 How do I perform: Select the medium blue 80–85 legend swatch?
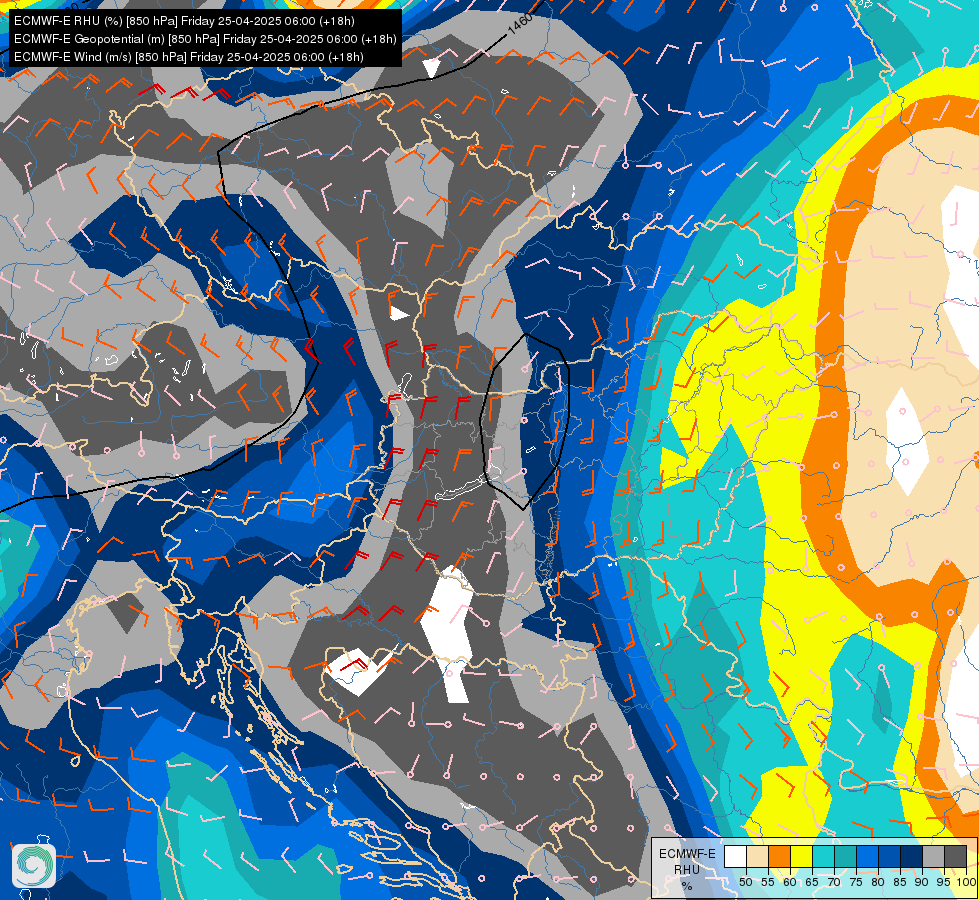pyautogui.click(x=889, y=856)
